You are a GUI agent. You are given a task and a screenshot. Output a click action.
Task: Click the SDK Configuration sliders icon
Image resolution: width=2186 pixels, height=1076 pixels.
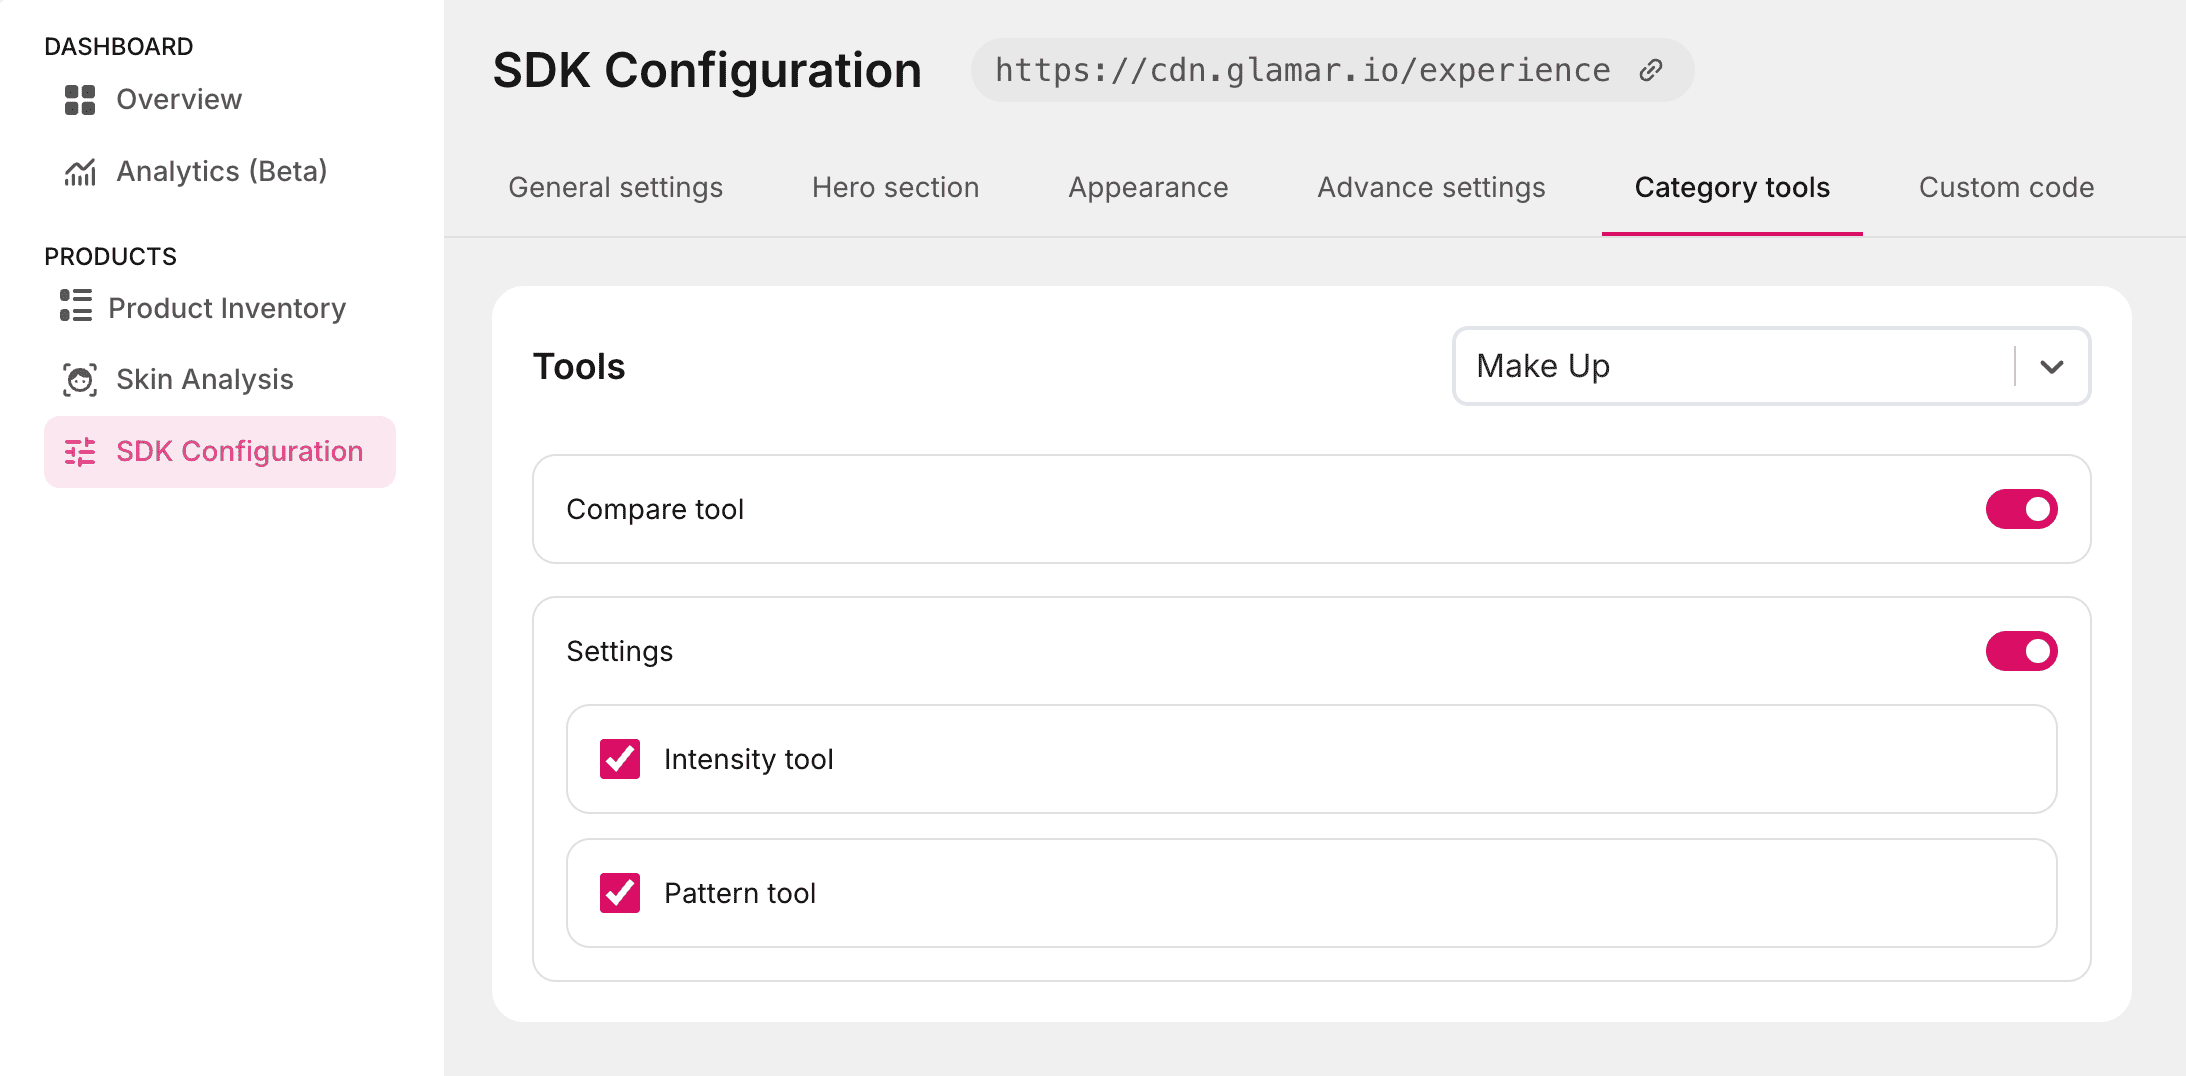(80, 452)
